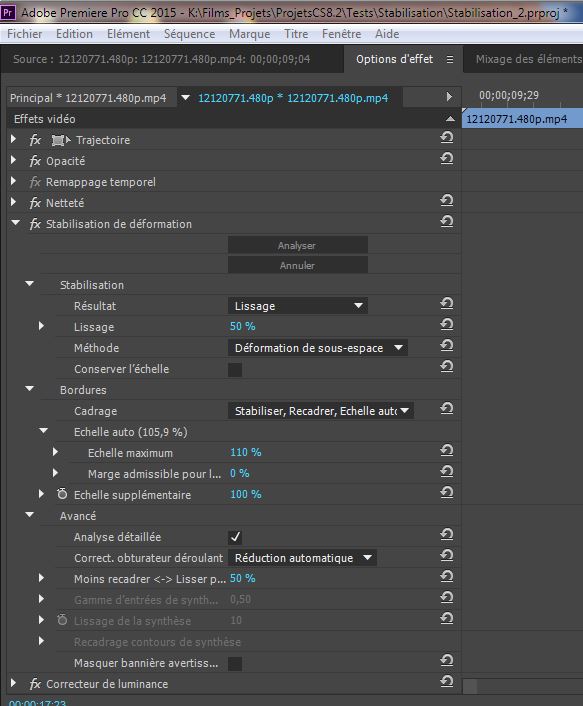
Task: Toggle fx for Correcteur de luminance
Action: click(35, 684)
